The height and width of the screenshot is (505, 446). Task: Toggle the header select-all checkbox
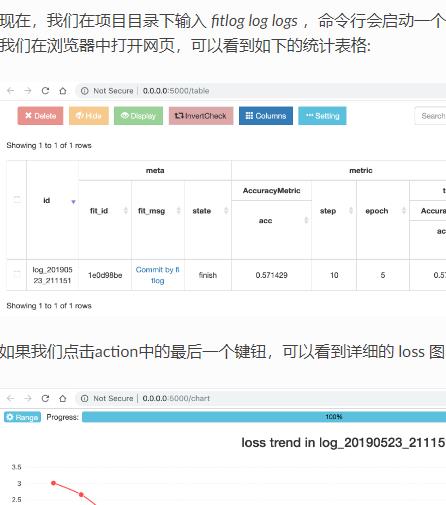tap(17, 199)
